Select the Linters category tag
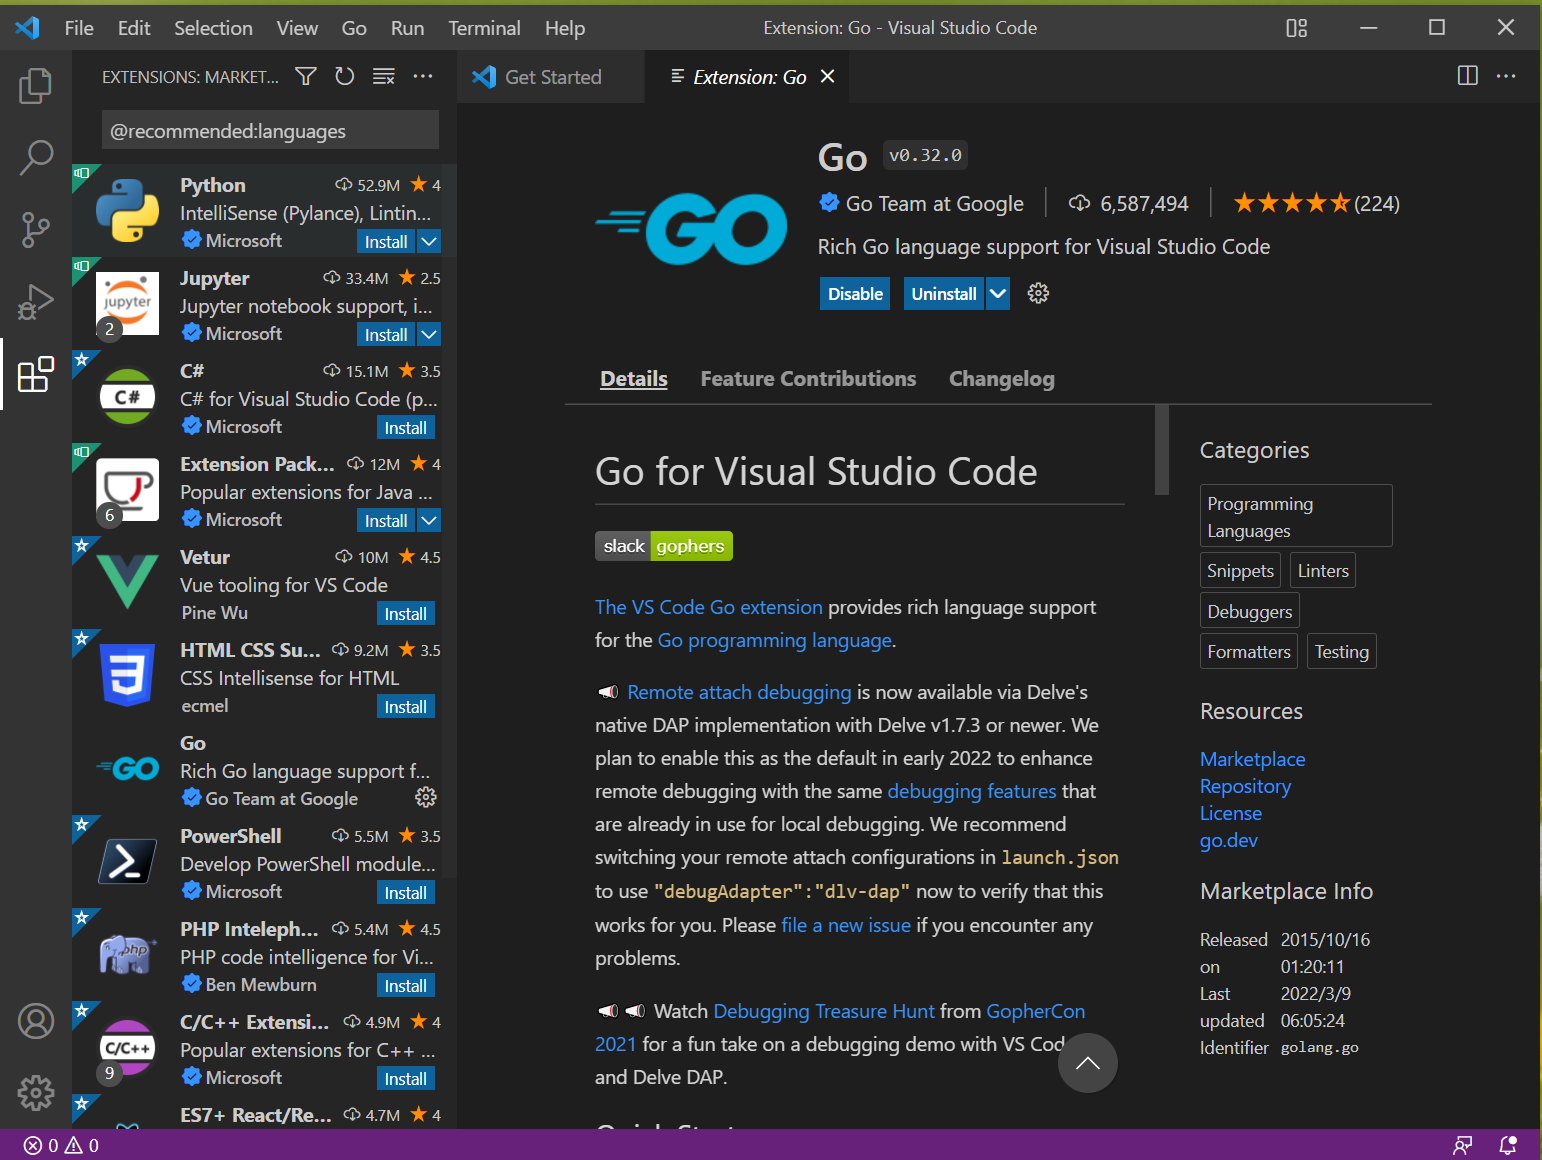 (x=1323, y=570)
